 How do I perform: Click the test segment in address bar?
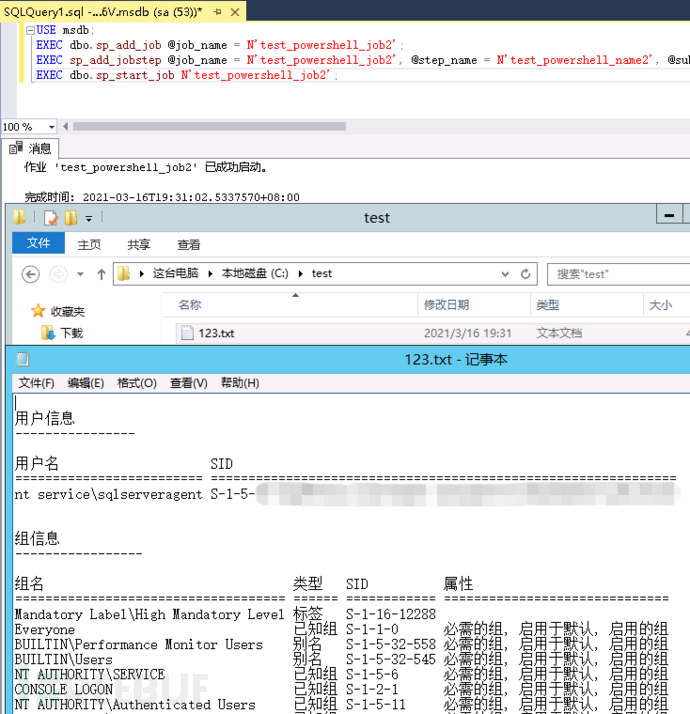322,273
